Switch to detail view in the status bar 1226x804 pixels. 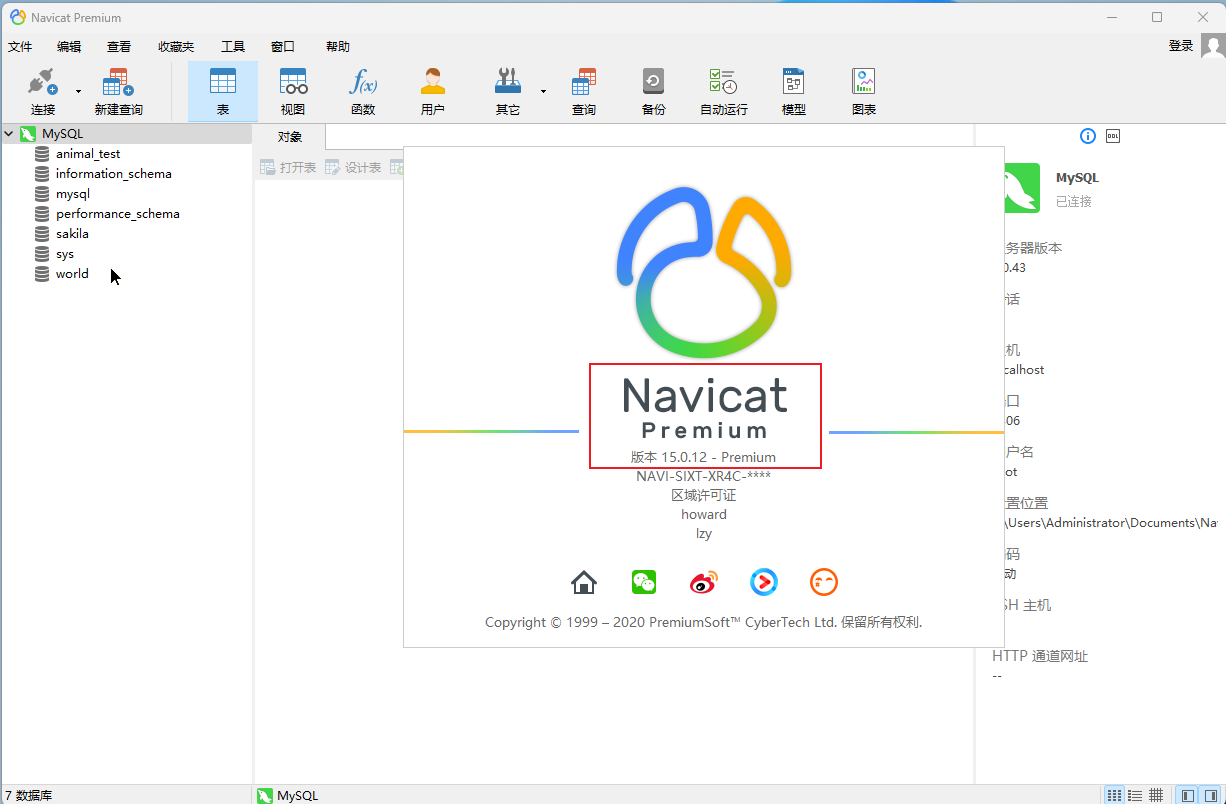click(1135, 795)
